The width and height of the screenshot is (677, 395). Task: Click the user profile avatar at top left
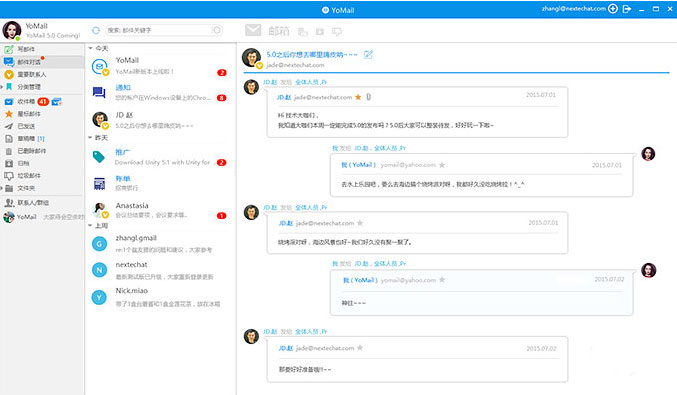12,30
